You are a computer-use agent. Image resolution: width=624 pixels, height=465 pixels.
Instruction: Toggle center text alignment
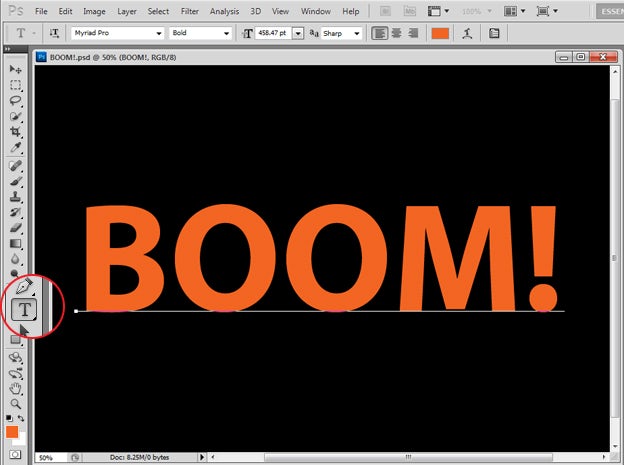pyautogui.click(x=396, y=33)
